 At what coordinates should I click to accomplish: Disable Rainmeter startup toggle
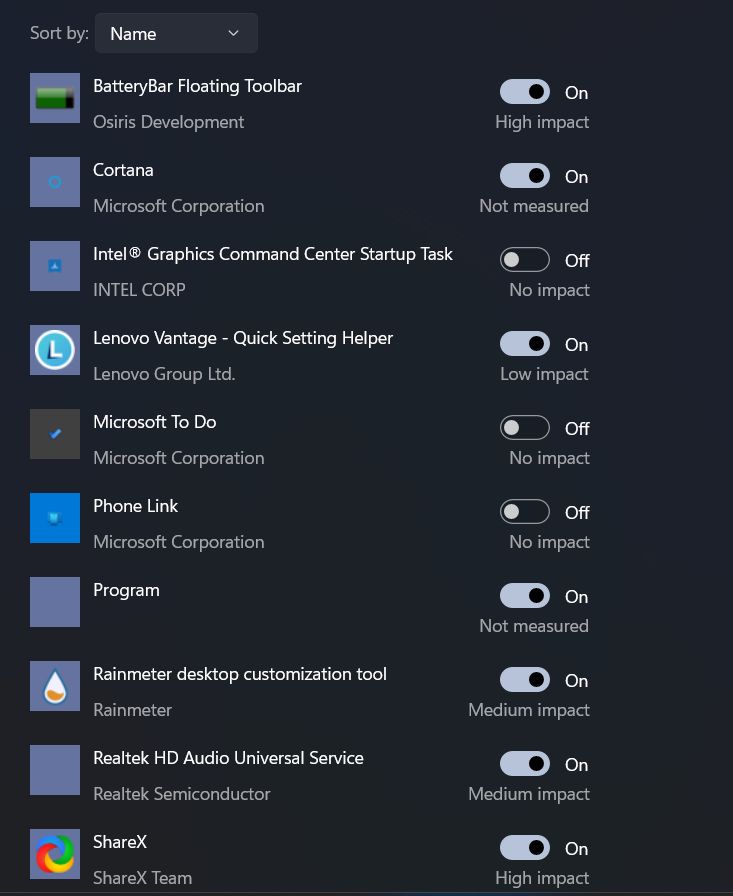(525, 680)
